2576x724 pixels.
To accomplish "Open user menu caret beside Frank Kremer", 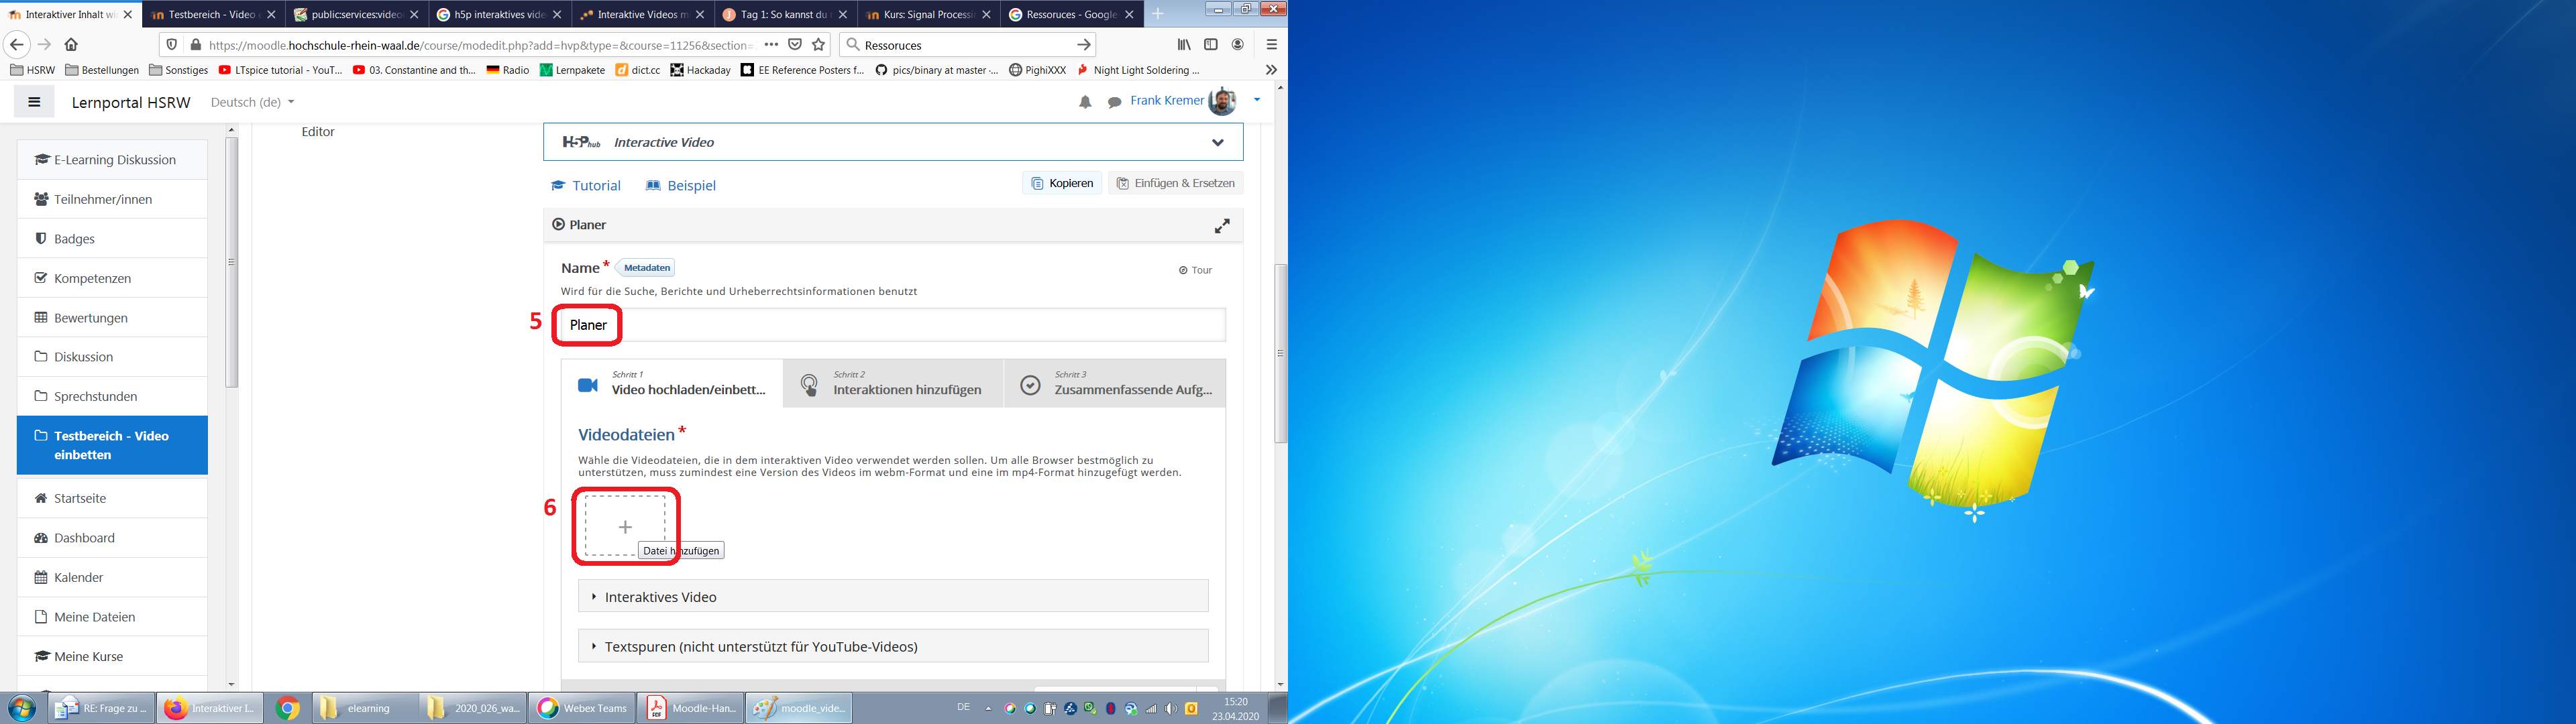I will tap(1257, 100).
